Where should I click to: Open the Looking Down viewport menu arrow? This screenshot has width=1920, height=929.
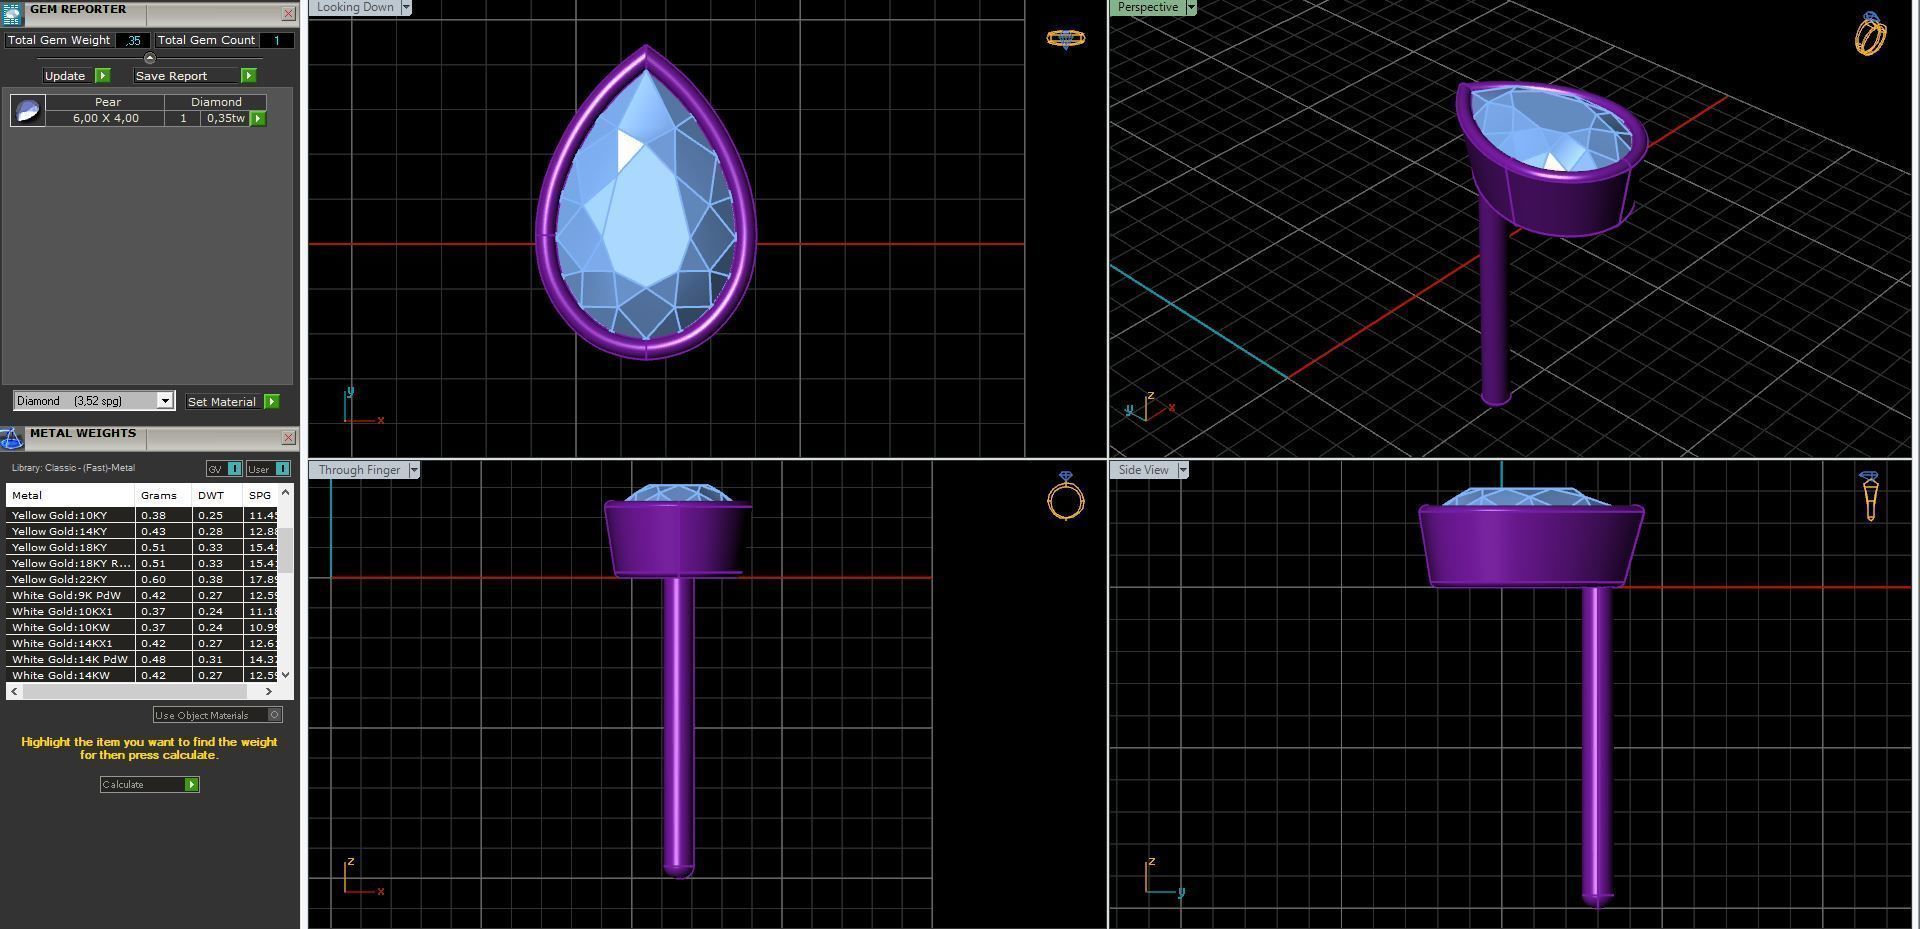(406, 7)
